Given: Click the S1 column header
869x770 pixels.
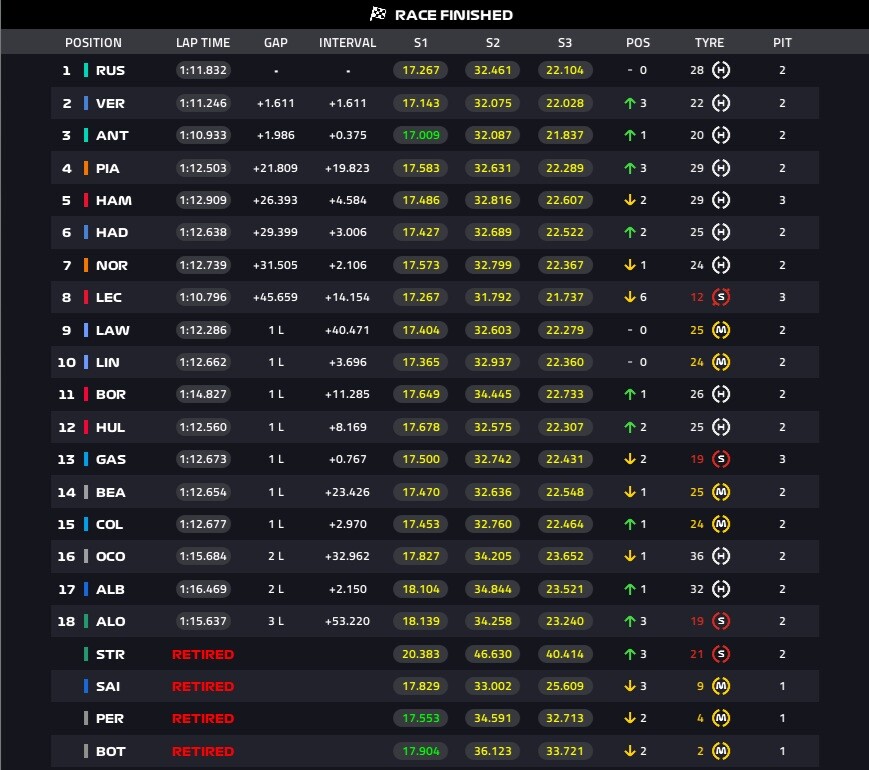Looking at the screenshot, I should pyautogui.click(x=421, y=43).
